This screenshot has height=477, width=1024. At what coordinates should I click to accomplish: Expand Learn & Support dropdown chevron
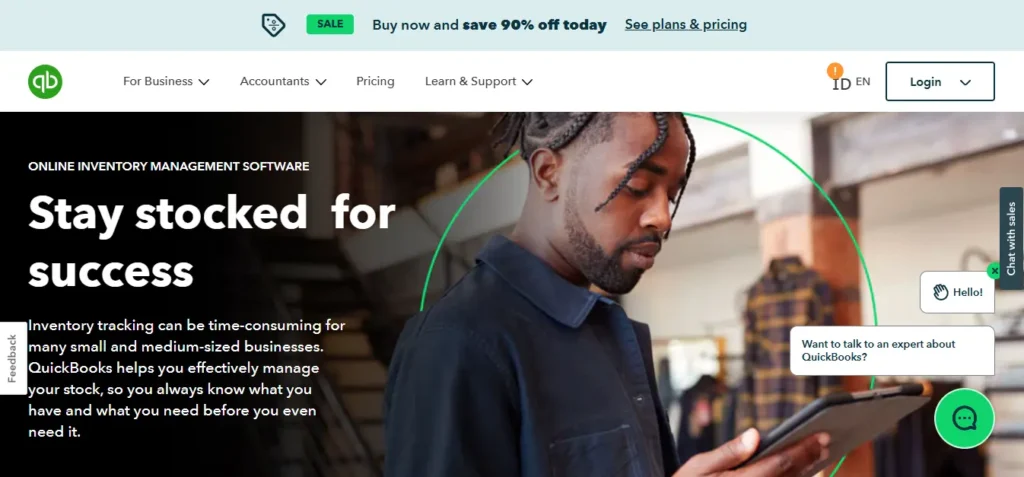tap(527, 82)
